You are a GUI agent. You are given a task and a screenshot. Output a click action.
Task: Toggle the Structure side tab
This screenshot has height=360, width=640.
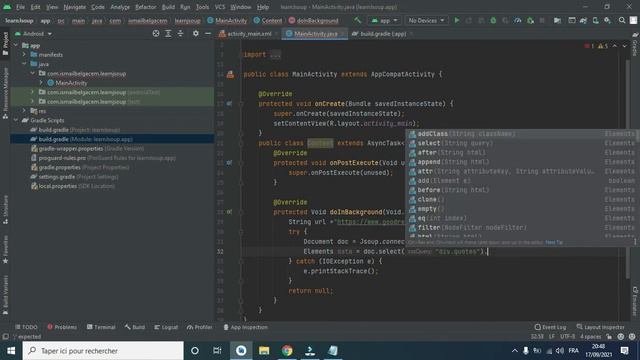point(5,209)
